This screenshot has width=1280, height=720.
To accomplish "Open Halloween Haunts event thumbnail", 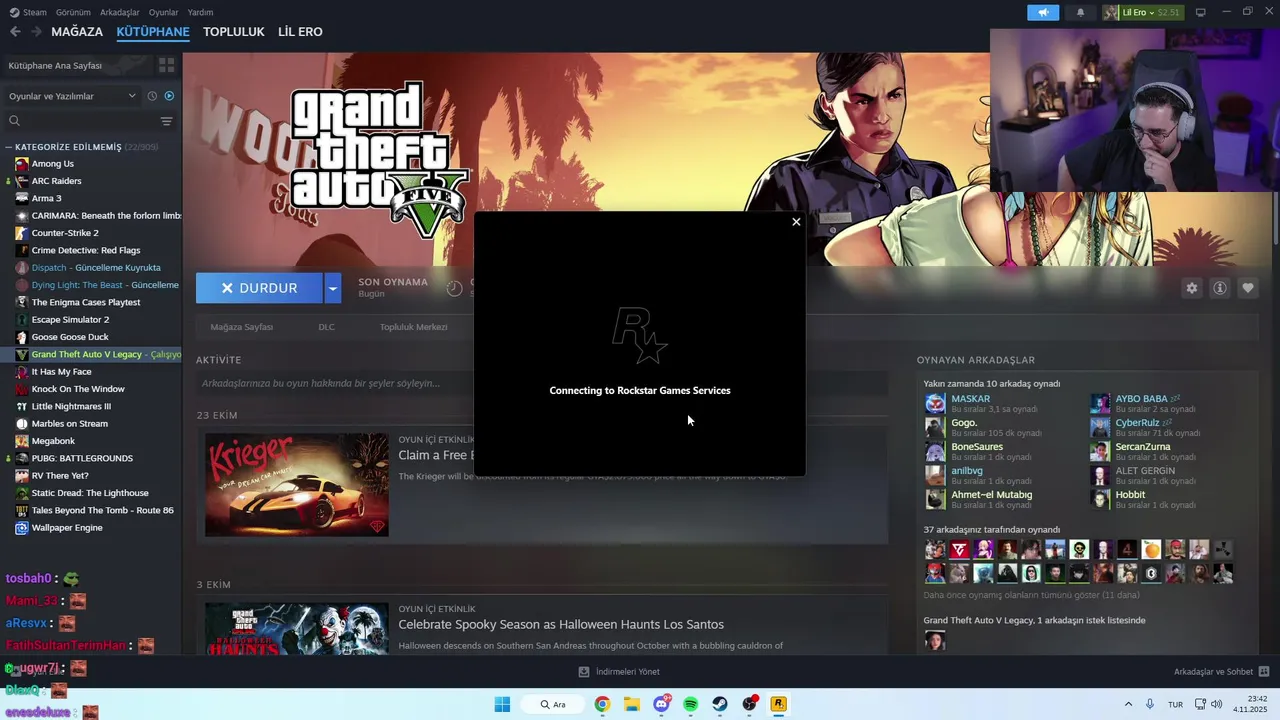I will [x=297, y=628].
